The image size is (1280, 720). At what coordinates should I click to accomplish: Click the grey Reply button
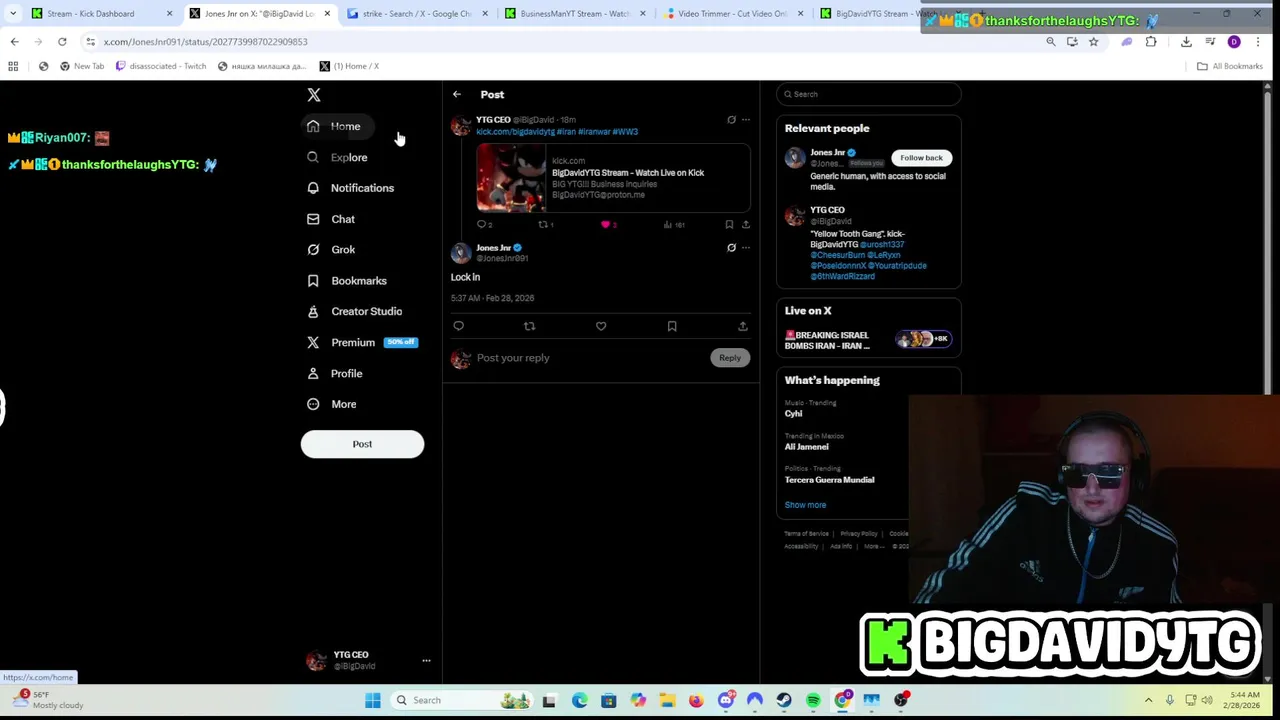[730, 358]
